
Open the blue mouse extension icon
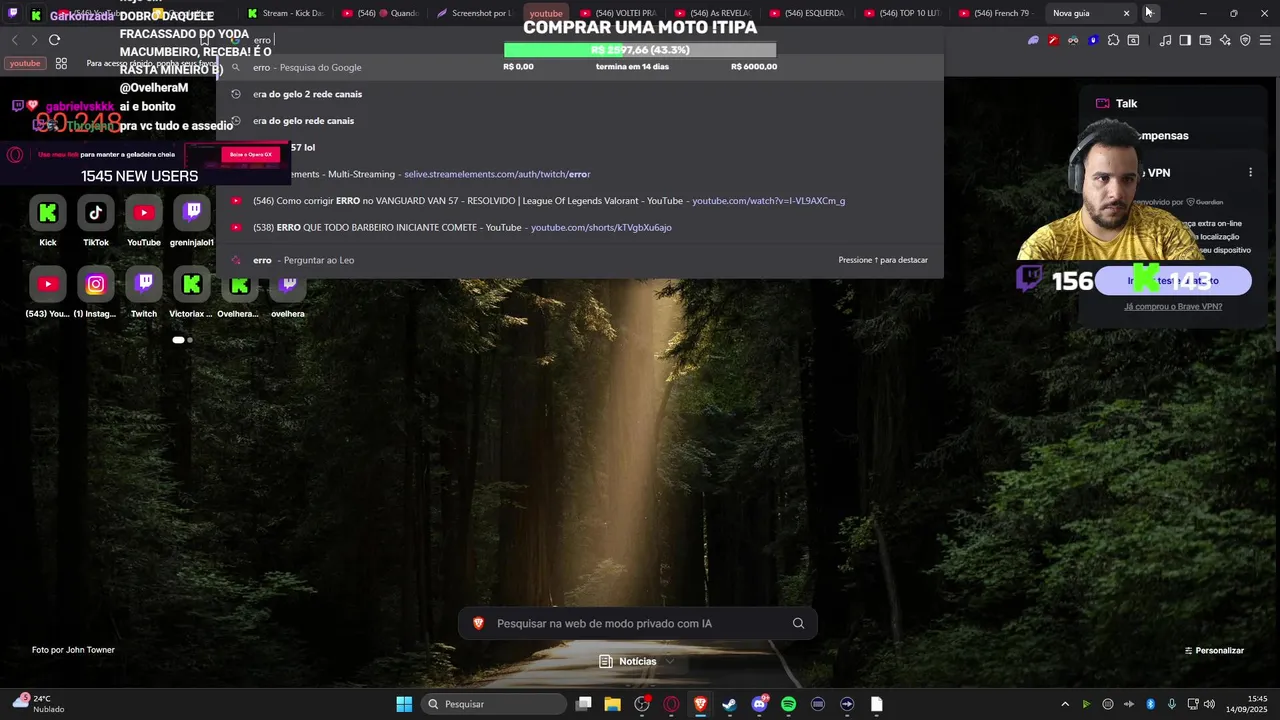1093,40
